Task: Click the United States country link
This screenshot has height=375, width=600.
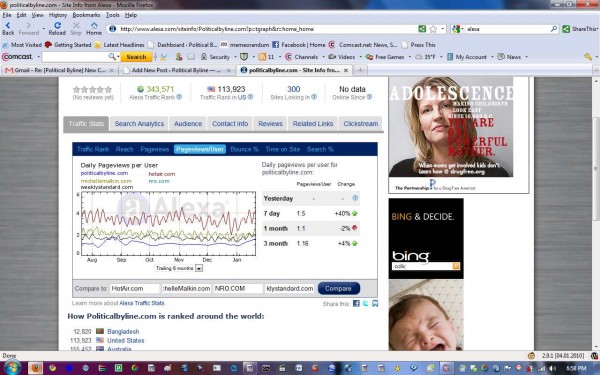Action: point(126,340)
